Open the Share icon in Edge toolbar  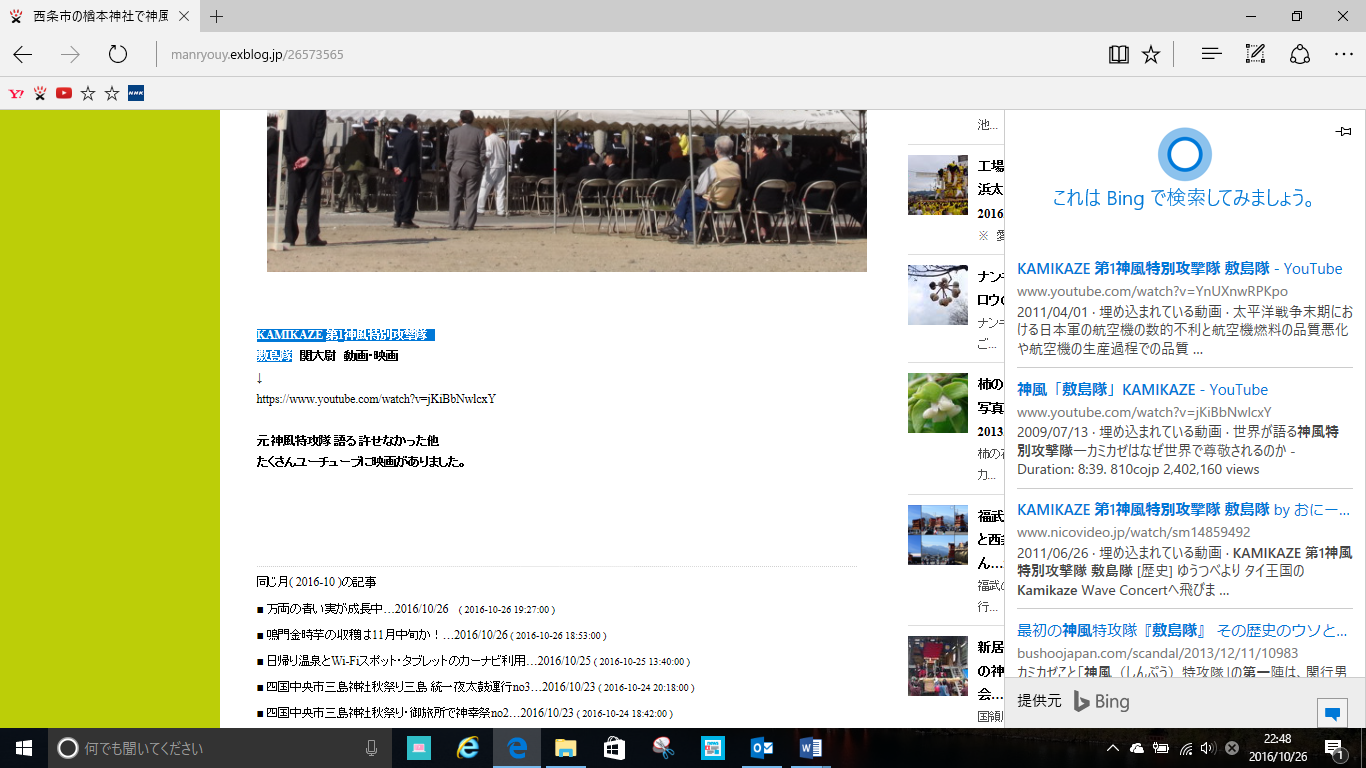coord(1300,55)
